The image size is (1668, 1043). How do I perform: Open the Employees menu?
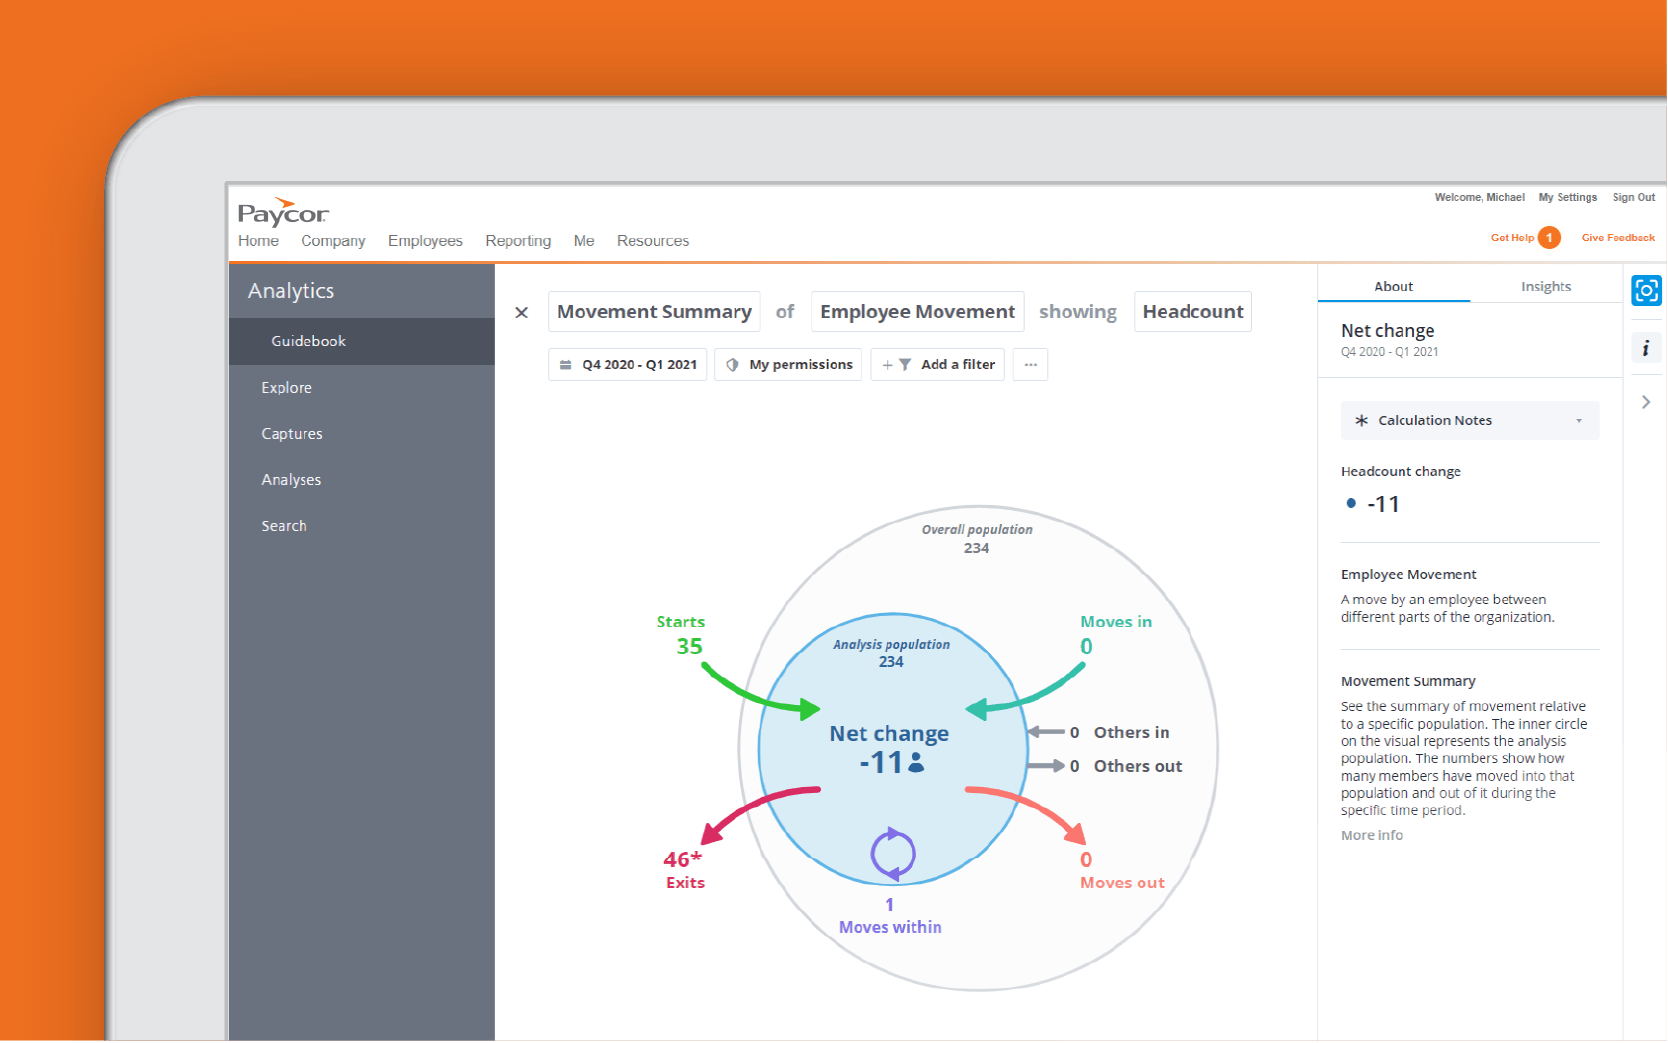pos(425,241)
